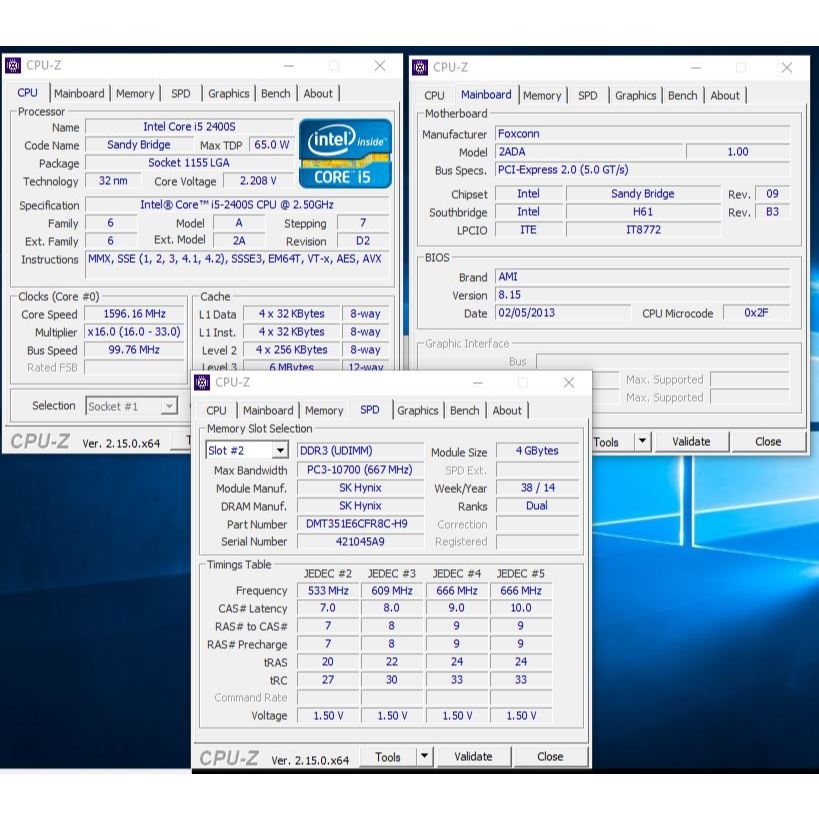Open the Socket #1 selection dropdown
Image resolution: width=819 pixels, height=819 pixels.
coord(132,406)
